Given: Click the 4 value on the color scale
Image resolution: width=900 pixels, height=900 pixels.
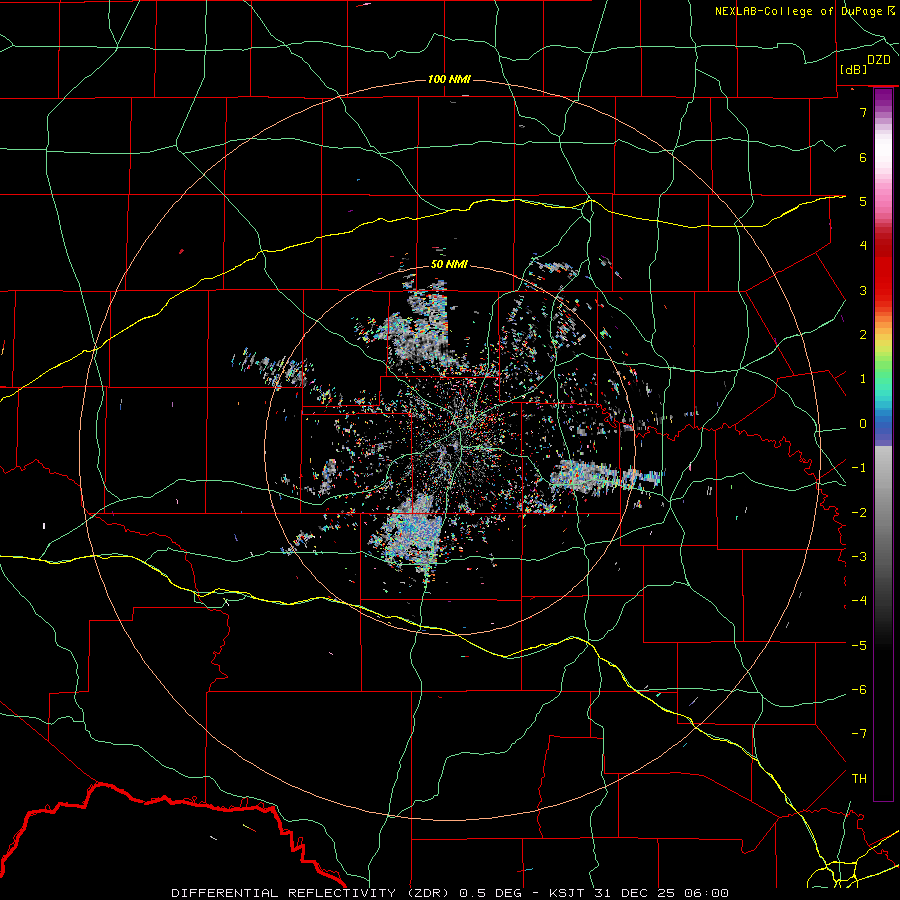Looking at the screenshot, I should click(863, 246).
